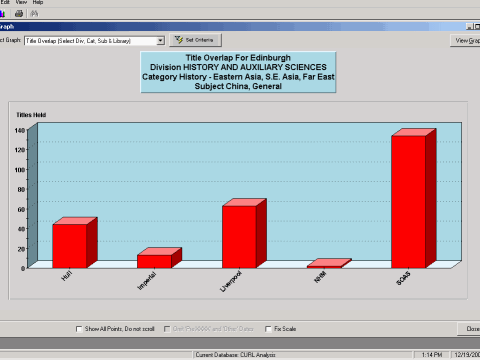Click the Close button at bottom right

469,329
